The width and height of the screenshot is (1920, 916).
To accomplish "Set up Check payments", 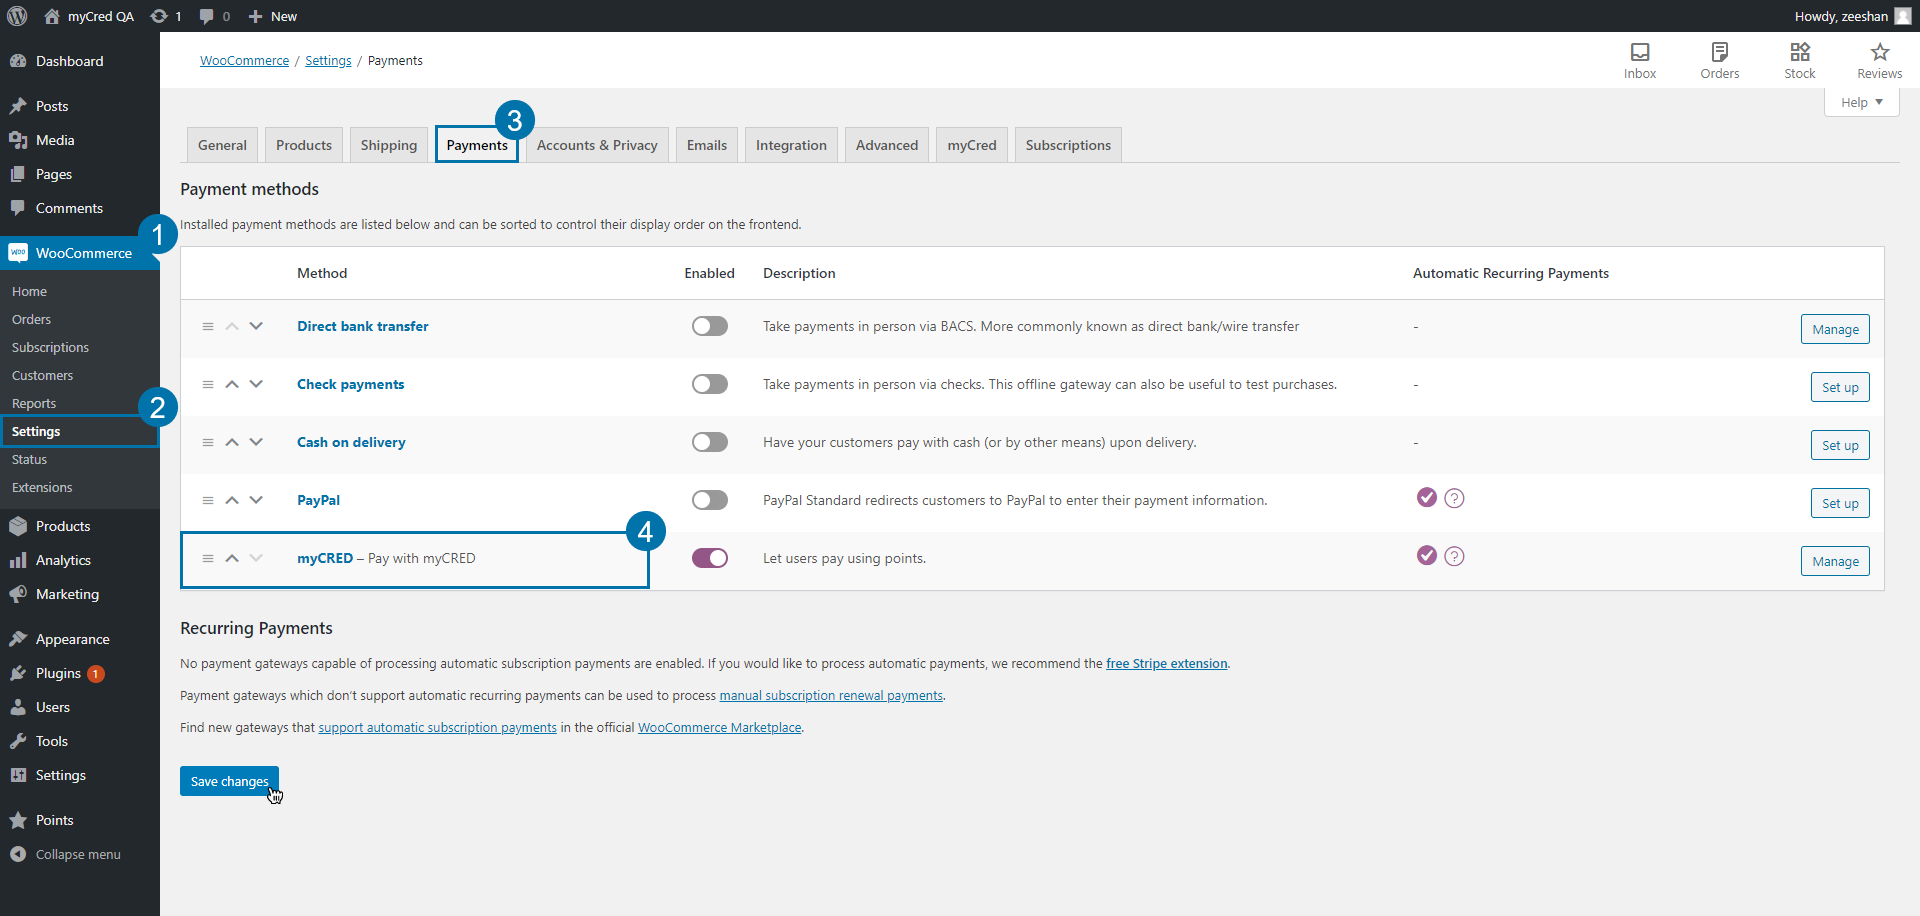I will [1840, 387].
